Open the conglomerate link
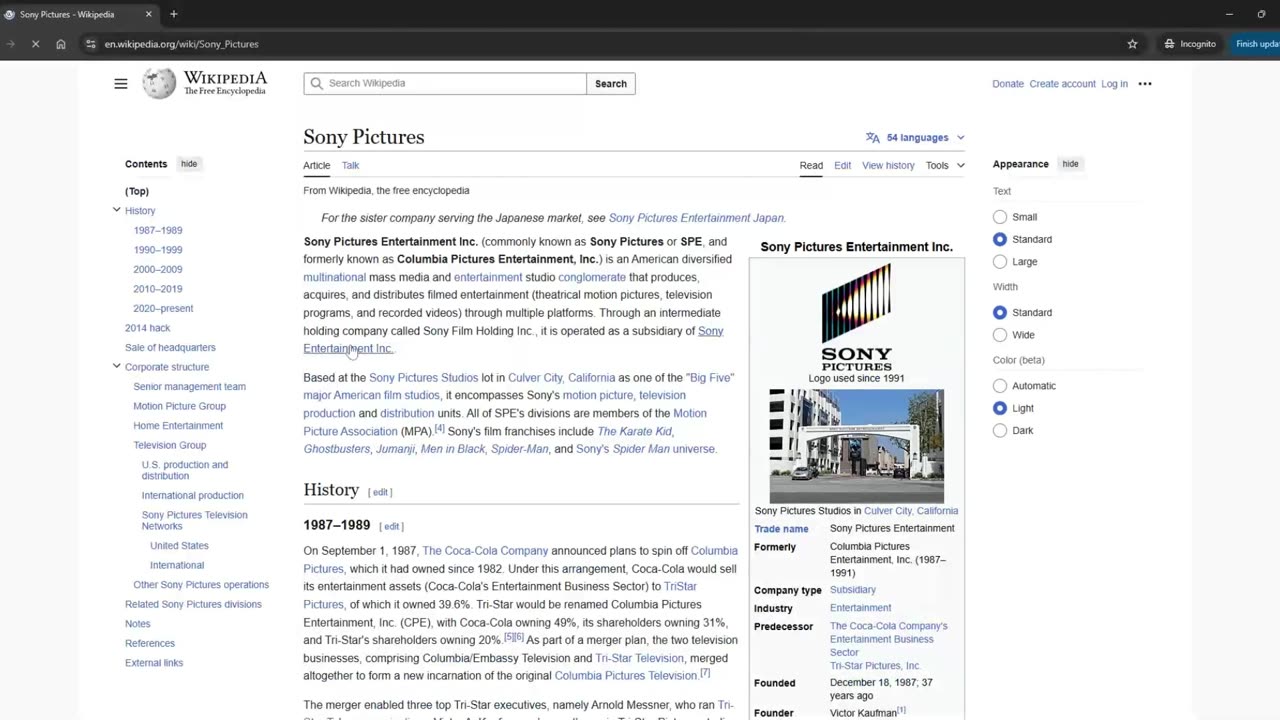The image size is (1280, 720). tap(592, 277)
